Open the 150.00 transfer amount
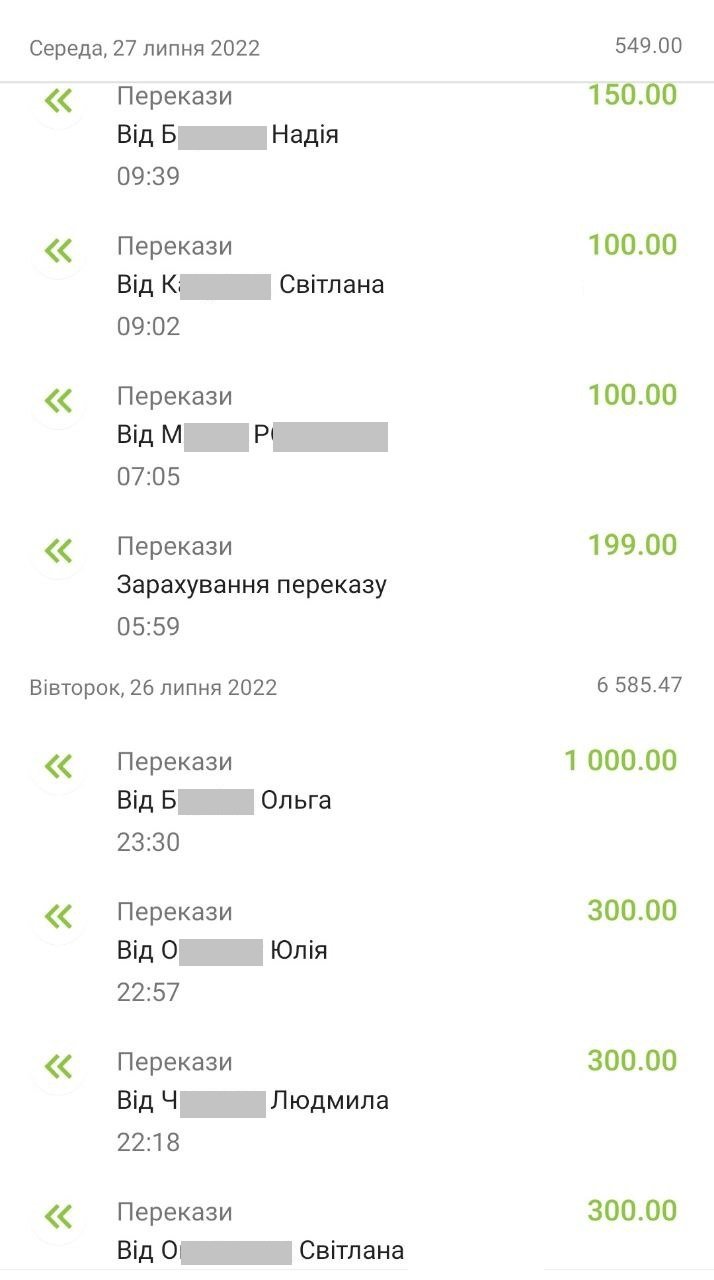Viewport: 714px width, 1280px height. pos(632,96)
